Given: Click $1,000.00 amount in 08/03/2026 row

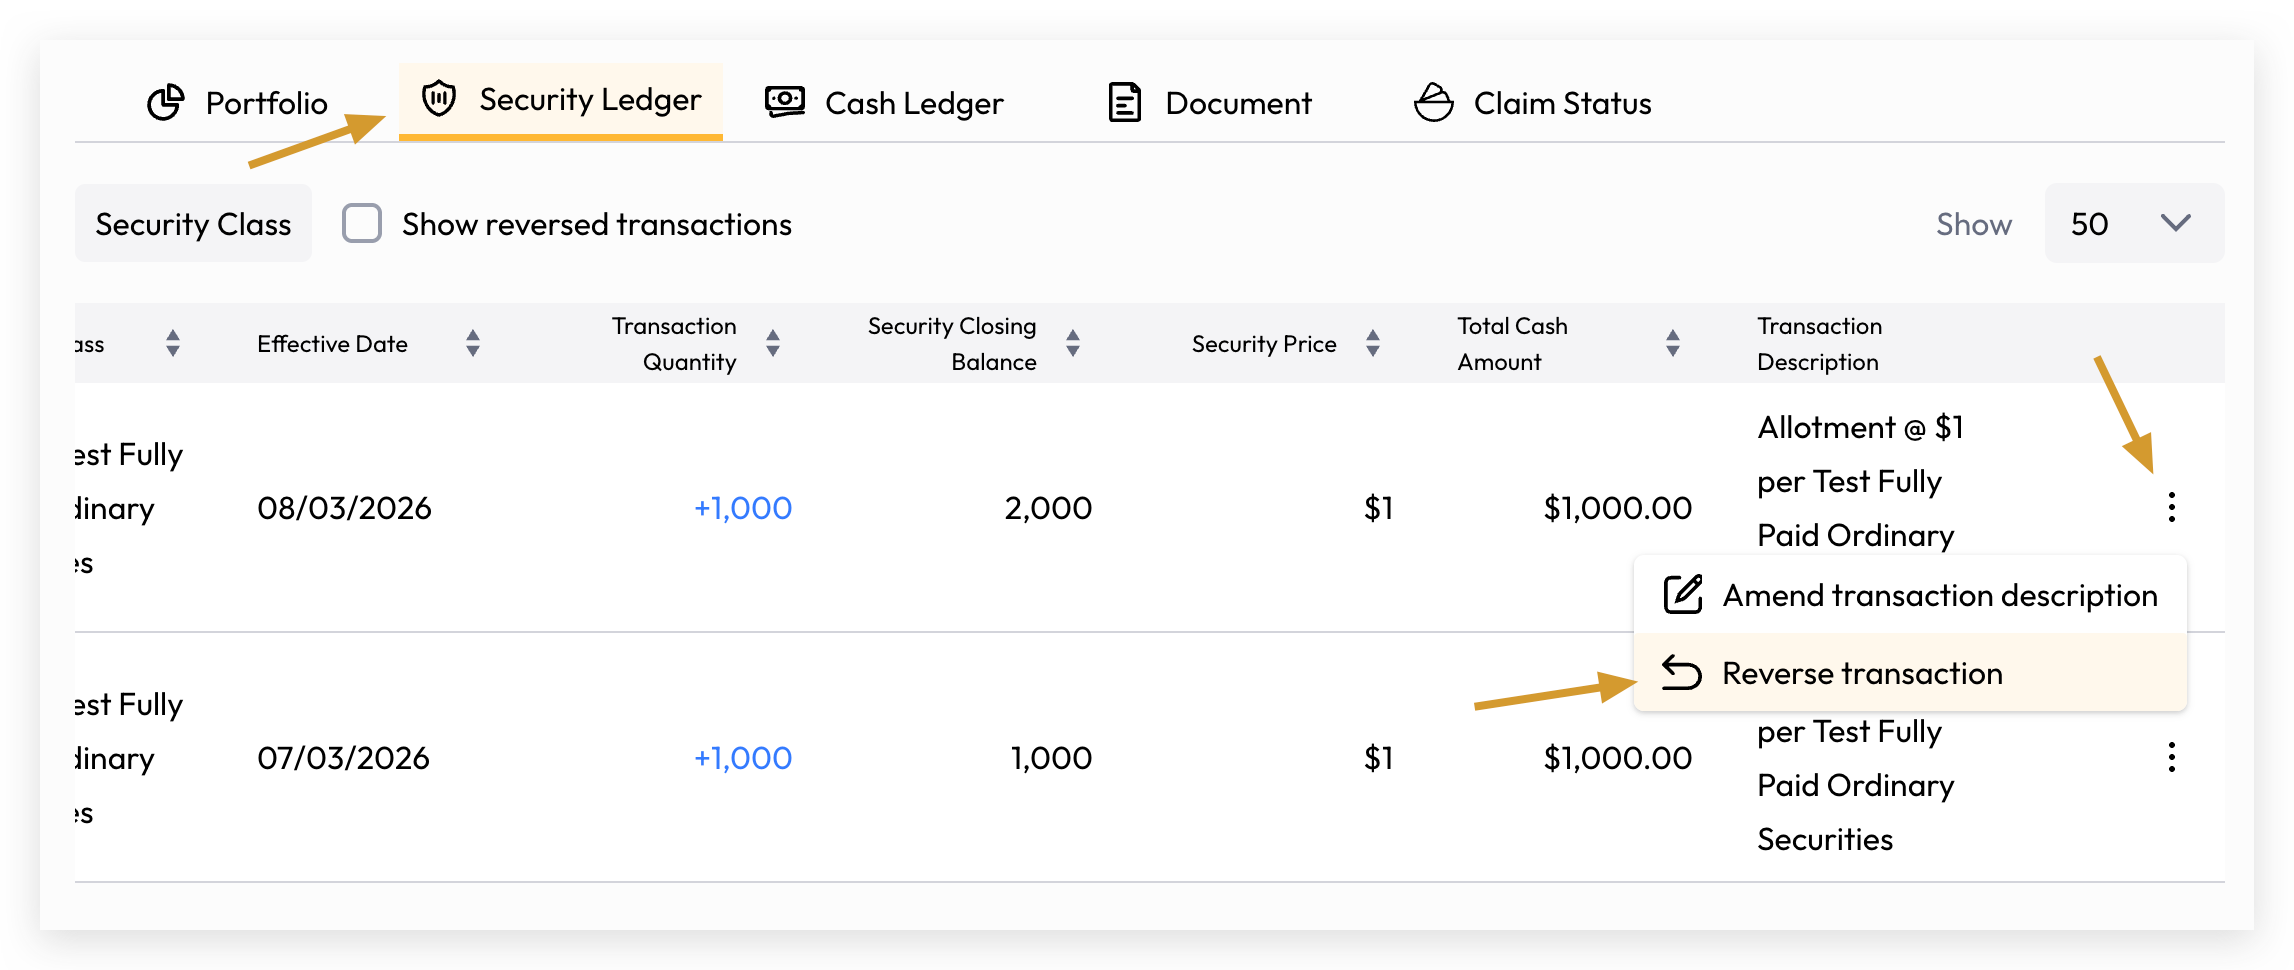Looking at the screenshot, I should coord(1618,508).
